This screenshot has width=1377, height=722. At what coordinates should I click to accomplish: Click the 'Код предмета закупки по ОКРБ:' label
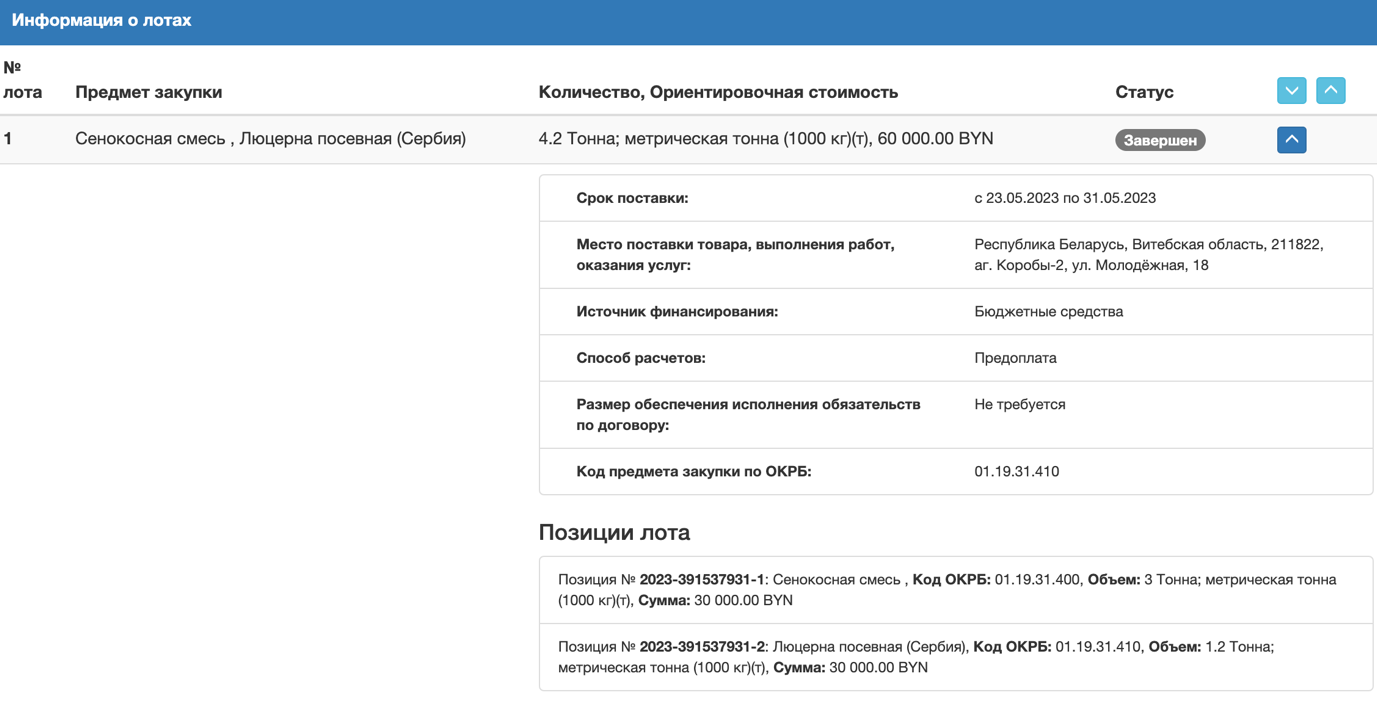(x=694, y=471)
